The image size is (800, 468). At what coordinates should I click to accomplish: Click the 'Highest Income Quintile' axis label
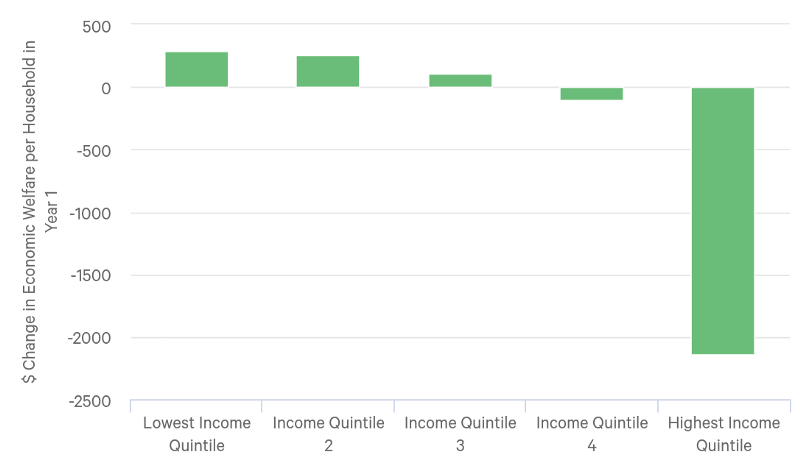(724, 434)
